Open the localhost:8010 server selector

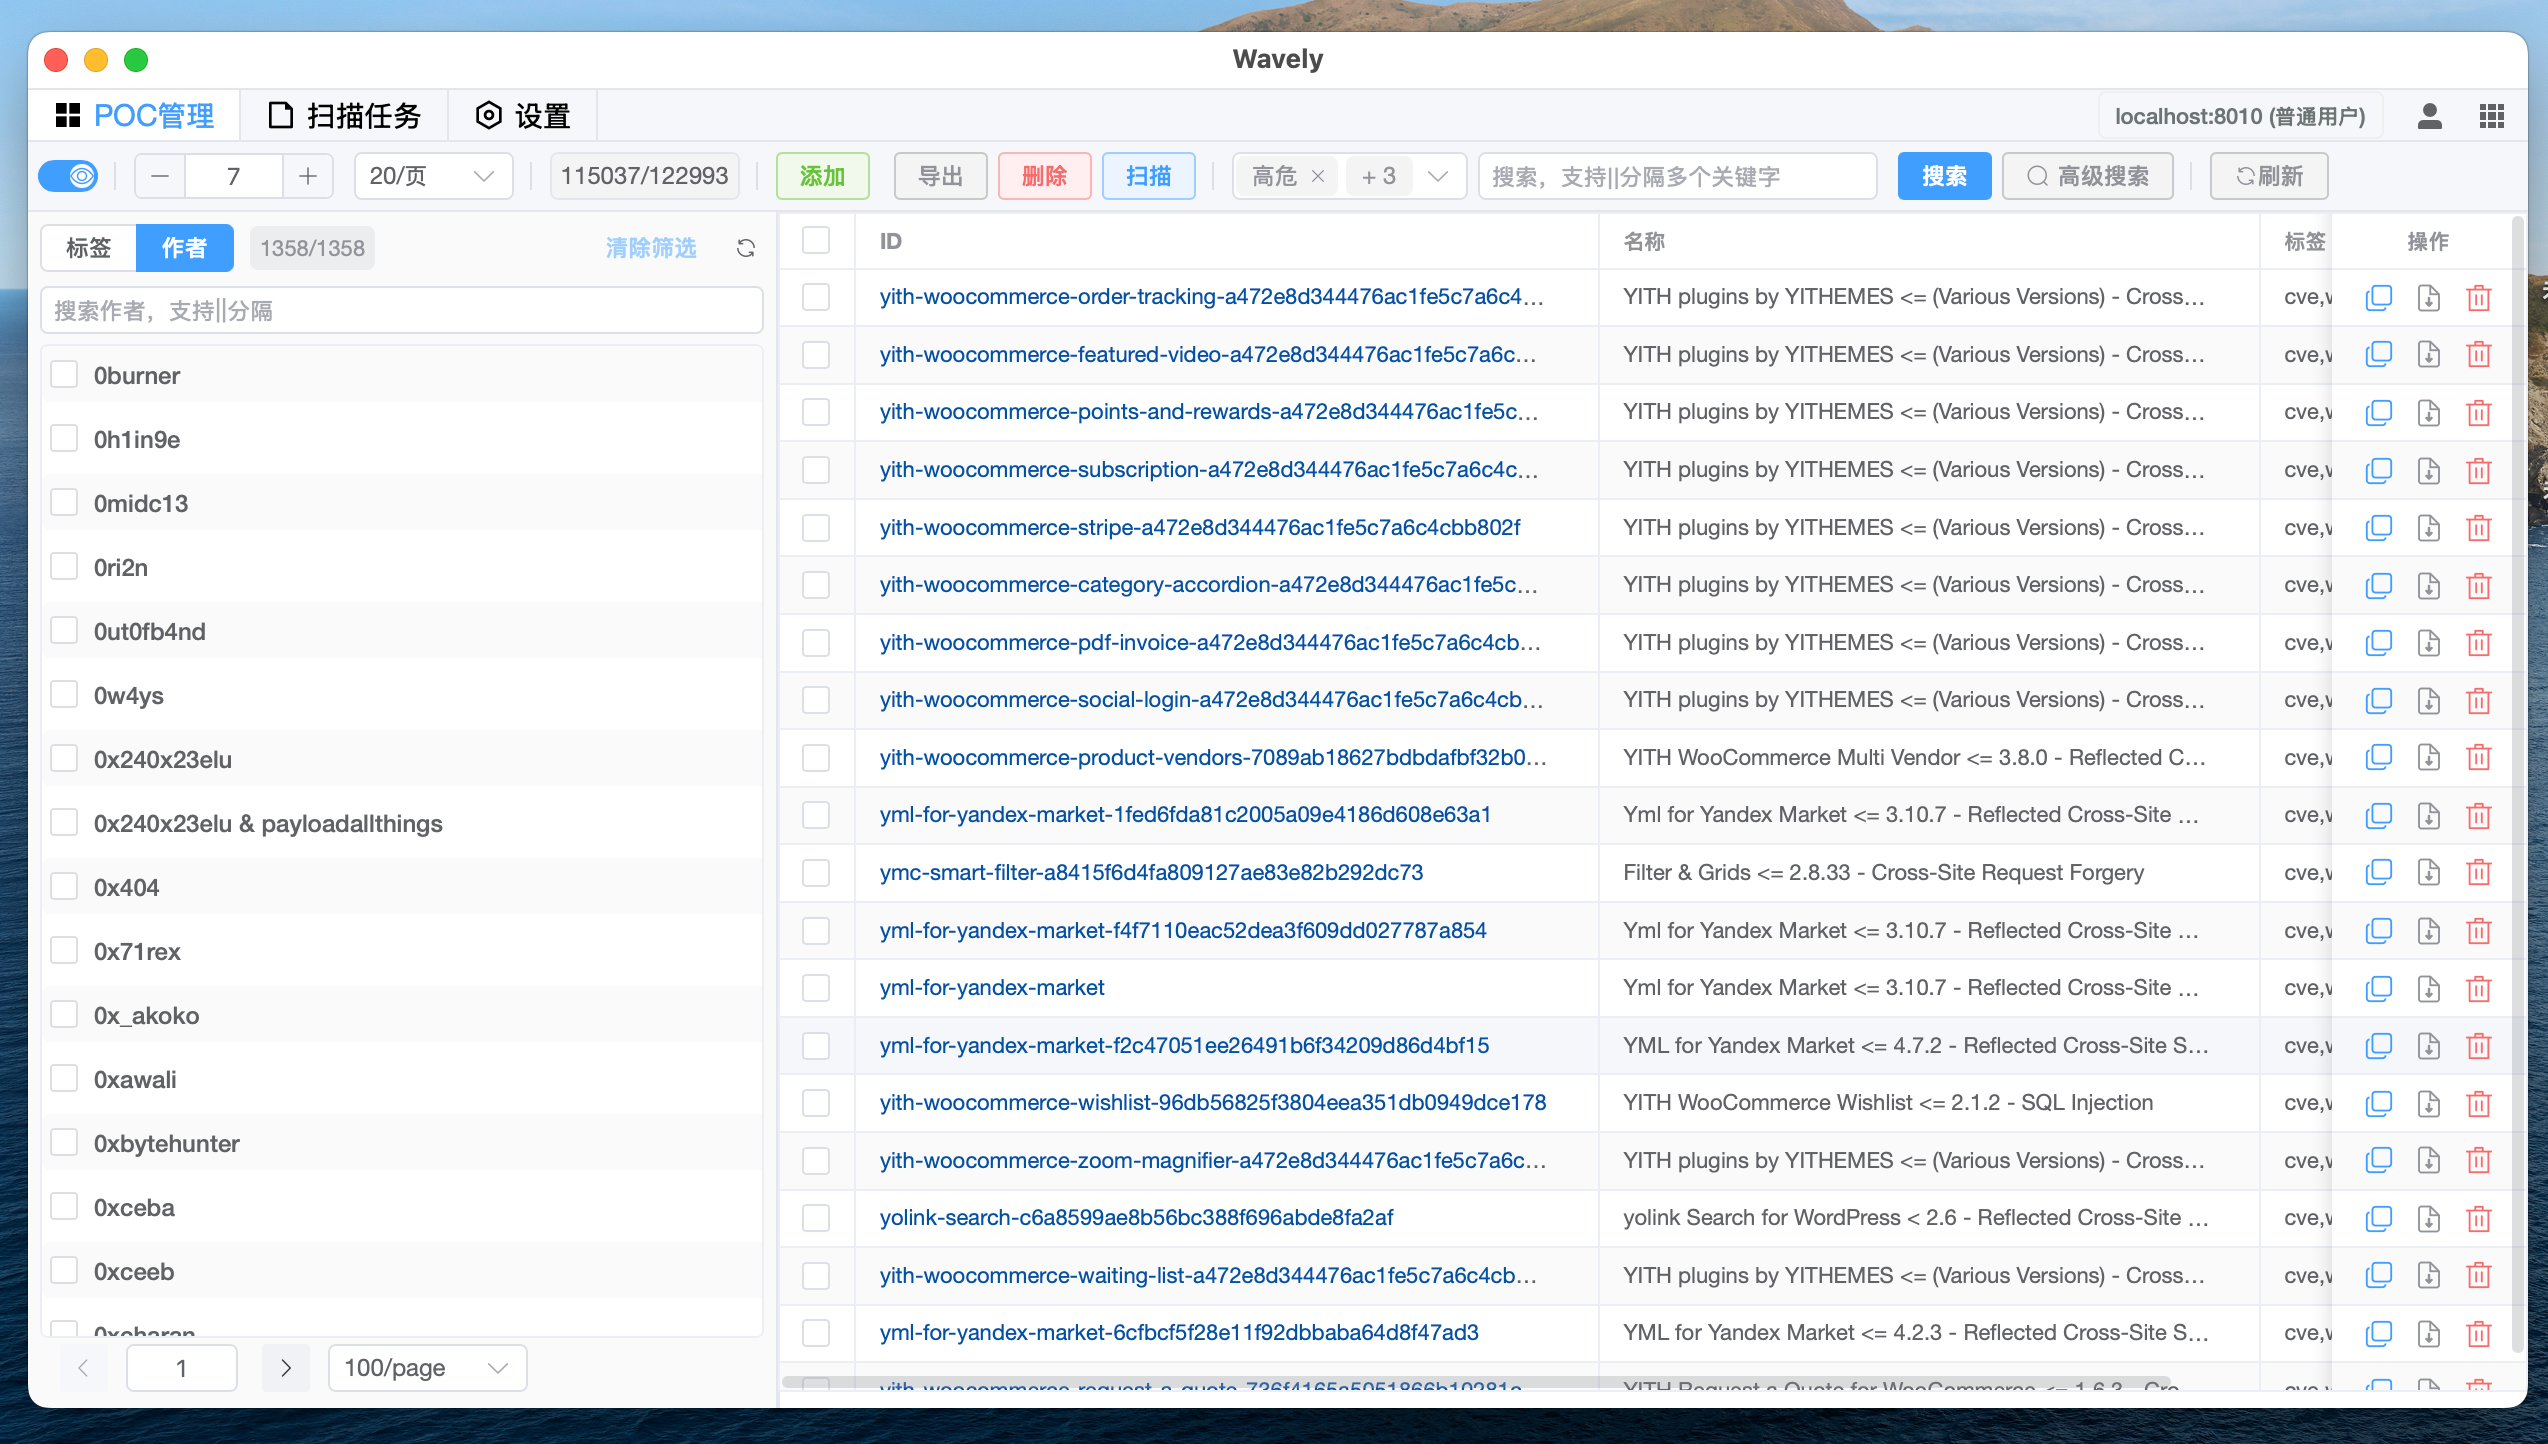tap(2240, 116)
